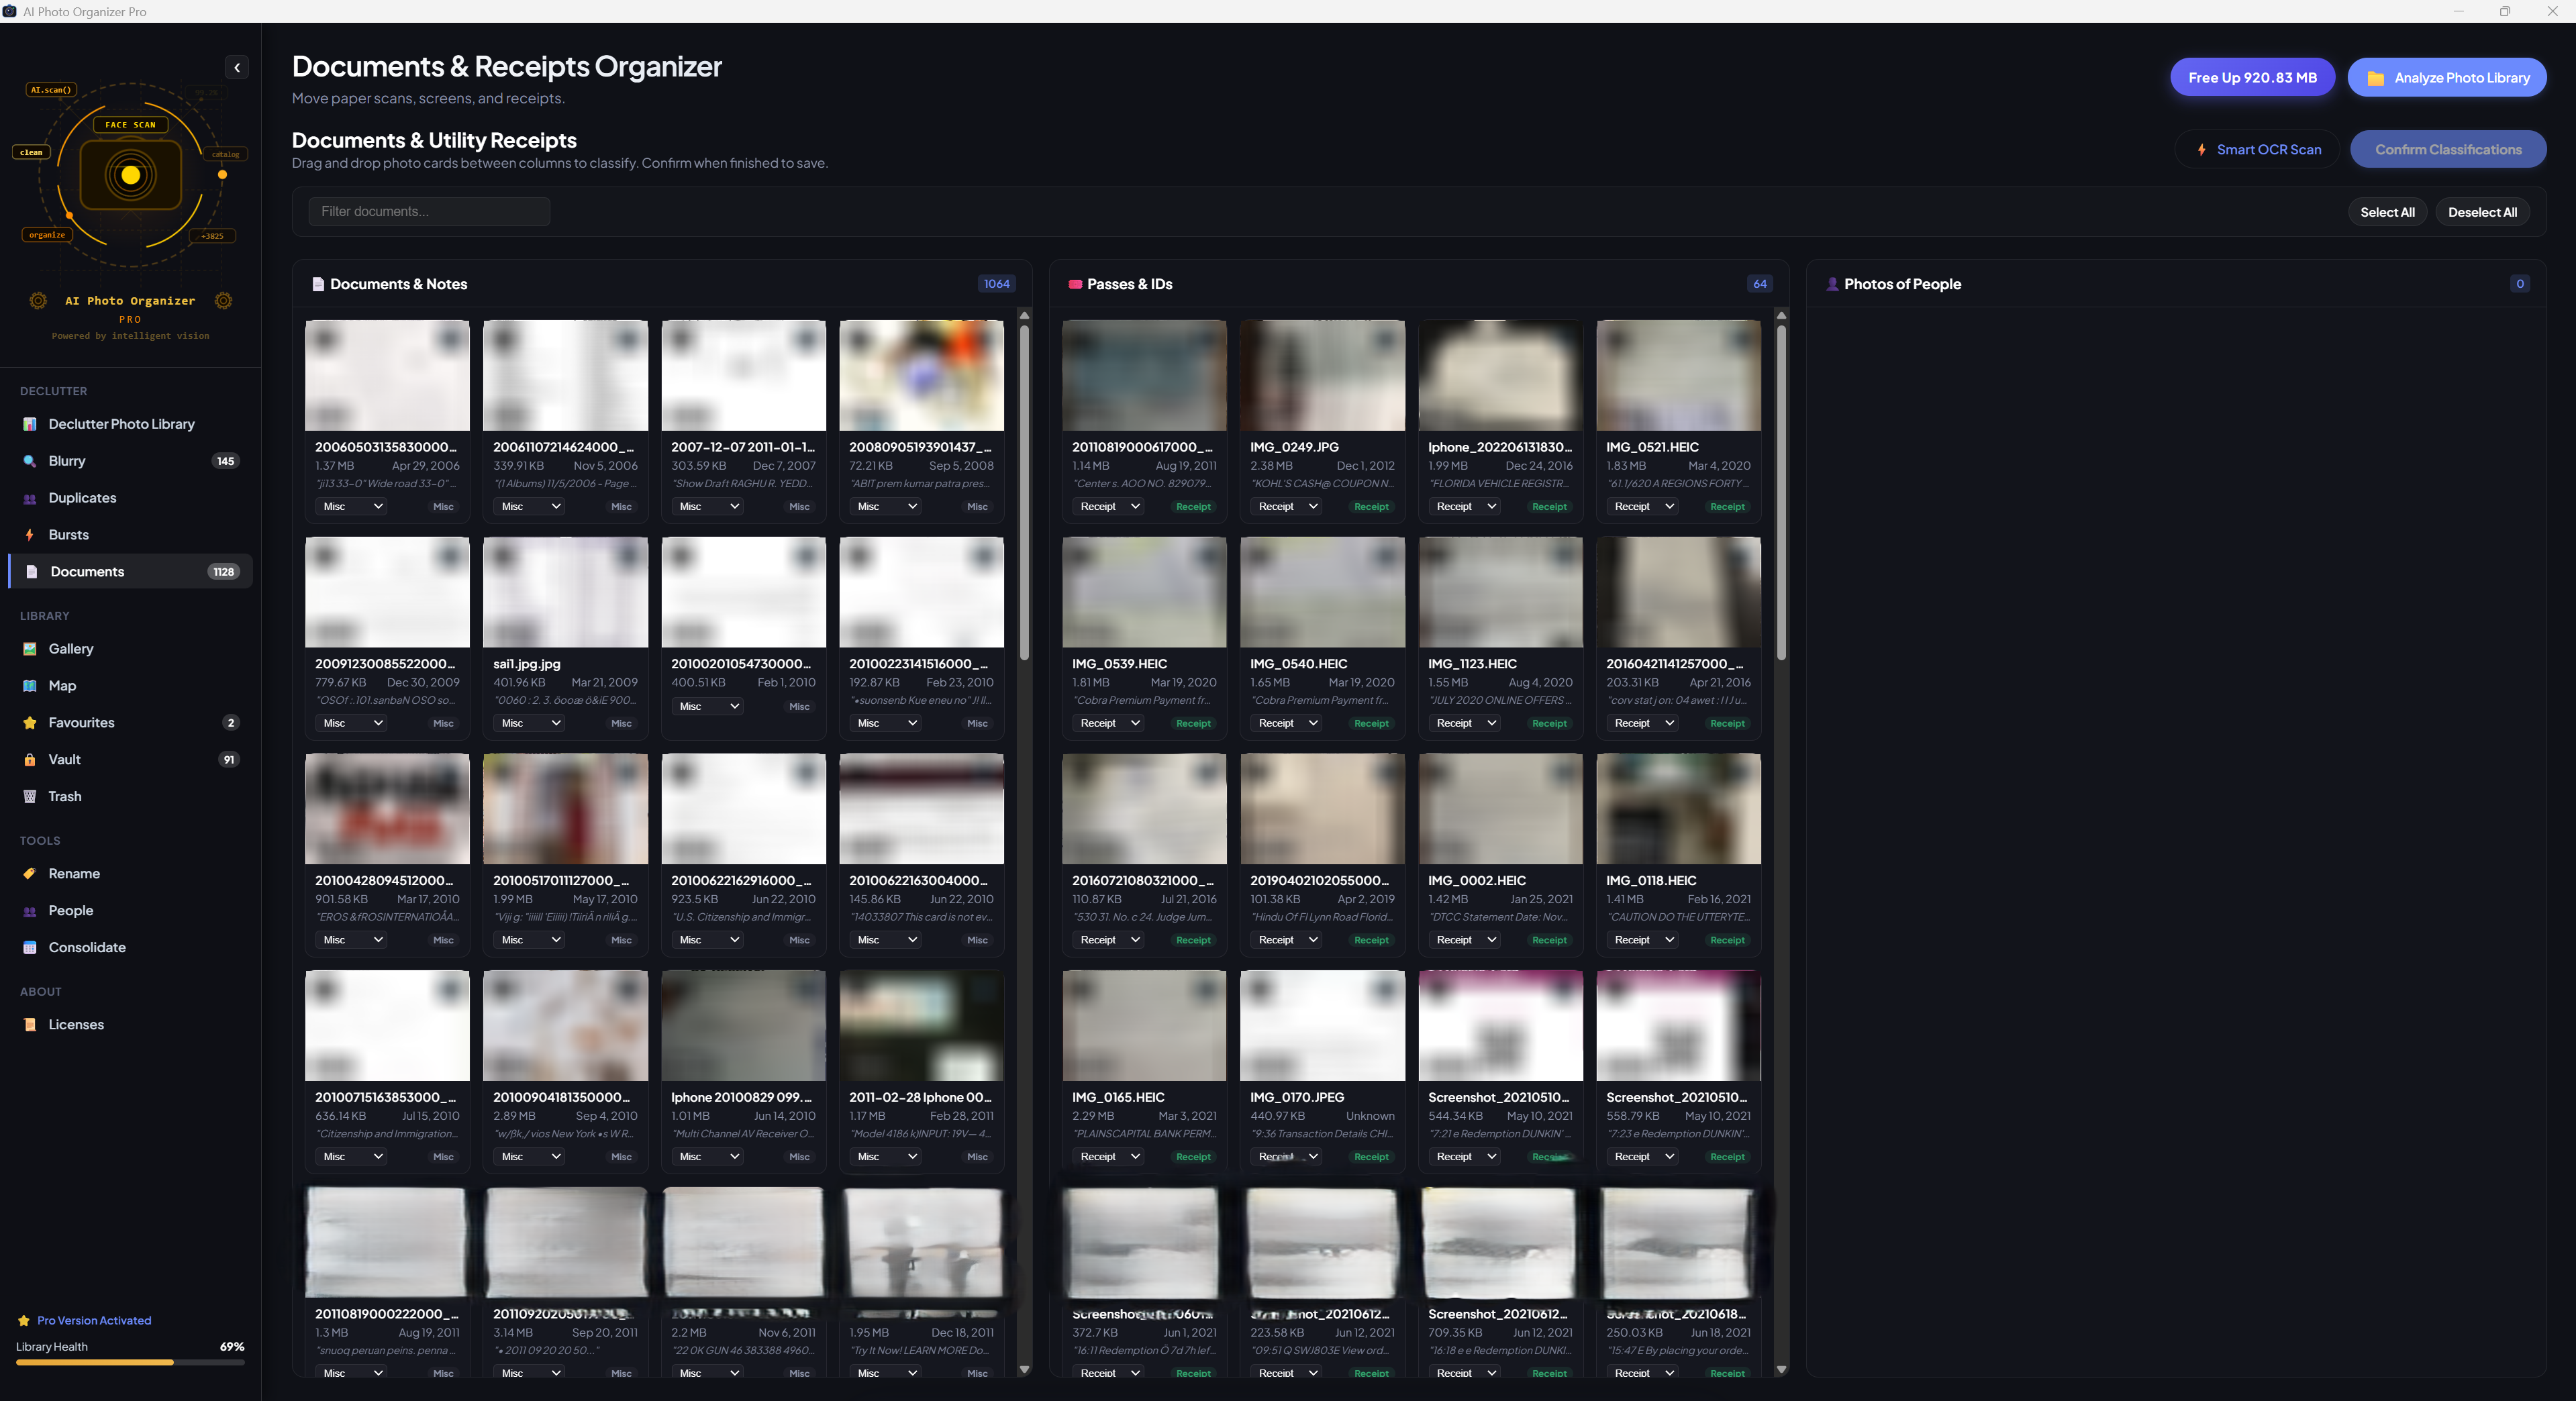Viewport: 2576px width, 1401px height.
Task: Click Deselect All button
Action: tap(2482, 212)
